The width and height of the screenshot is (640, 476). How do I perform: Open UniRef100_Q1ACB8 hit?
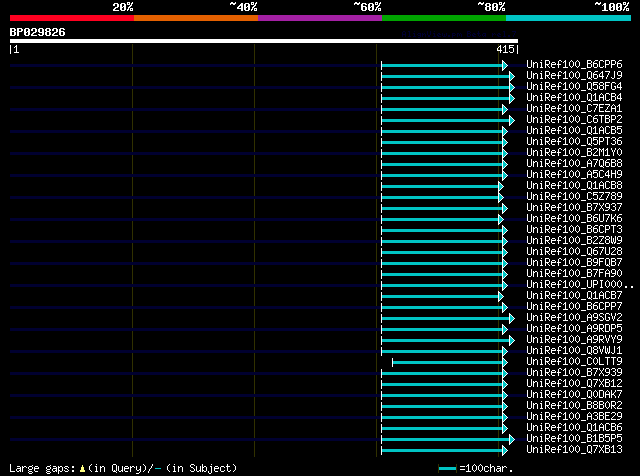pos(574,186)
